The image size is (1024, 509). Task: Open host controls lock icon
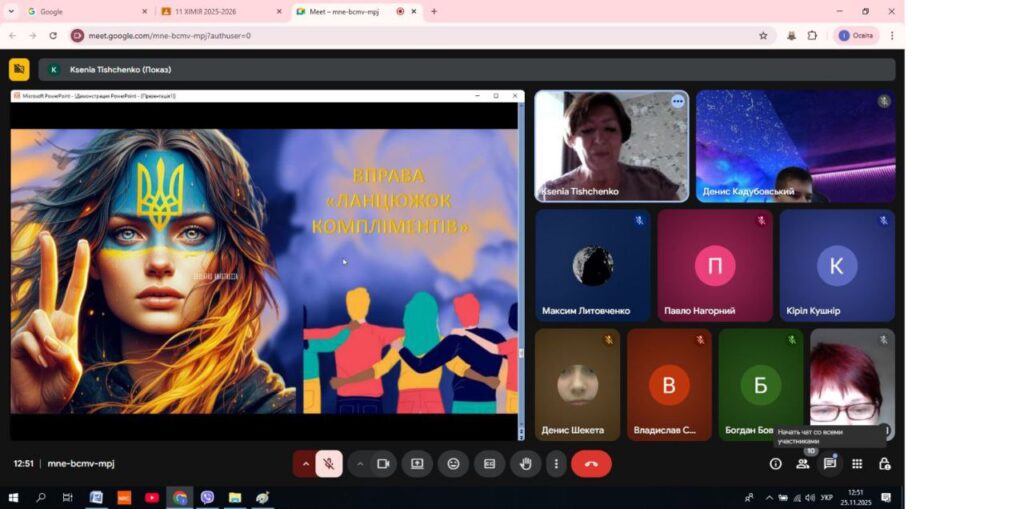[x=884, y=464]
